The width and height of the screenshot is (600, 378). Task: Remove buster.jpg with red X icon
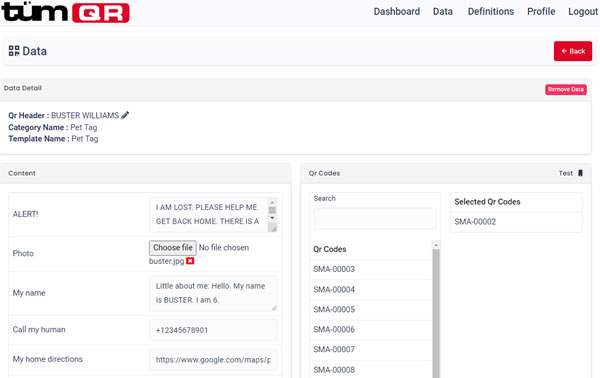click(190, 261)
